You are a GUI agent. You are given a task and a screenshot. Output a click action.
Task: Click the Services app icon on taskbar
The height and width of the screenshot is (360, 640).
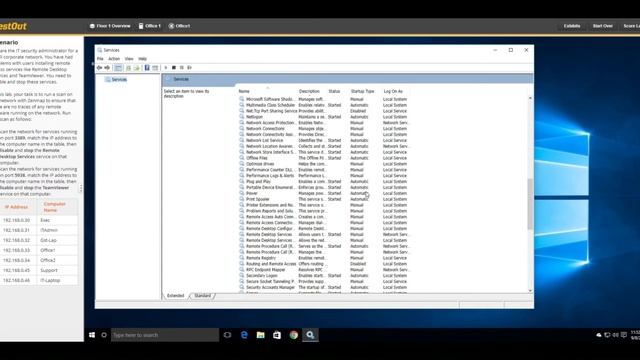310,335
